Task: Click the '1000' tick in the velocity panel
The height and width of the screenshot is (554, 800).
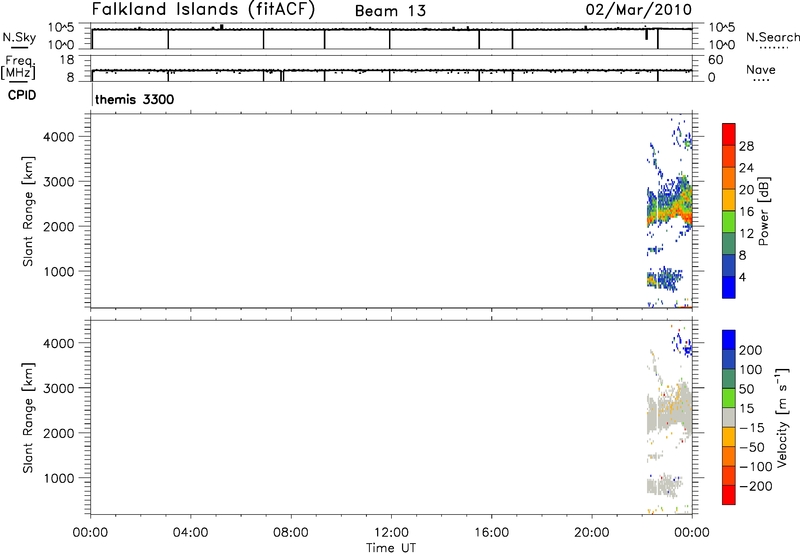Action: (59, 478)
